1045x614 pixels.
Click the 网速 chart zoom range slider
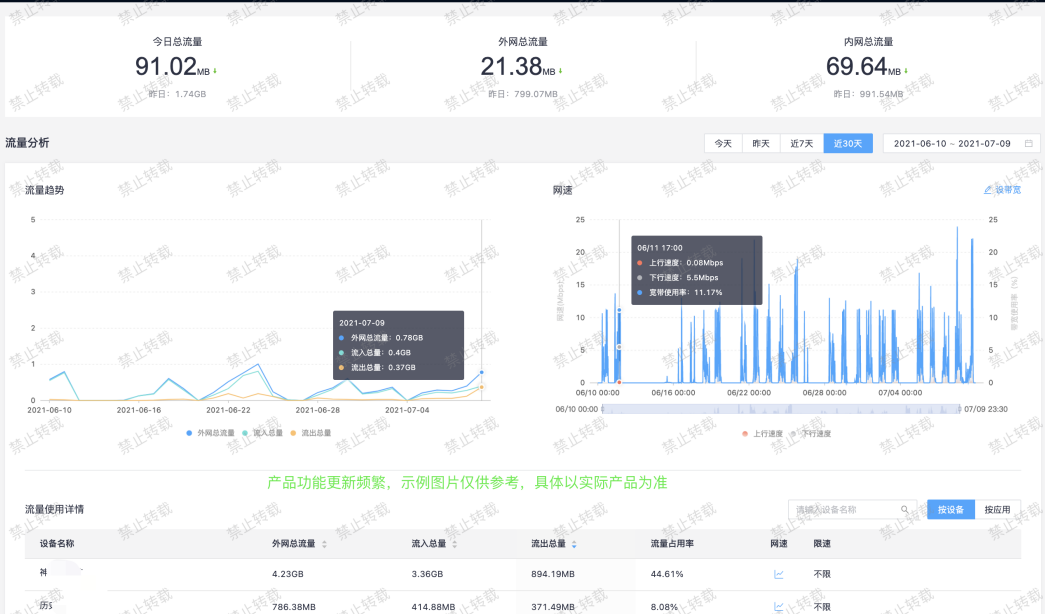(781, 409)
